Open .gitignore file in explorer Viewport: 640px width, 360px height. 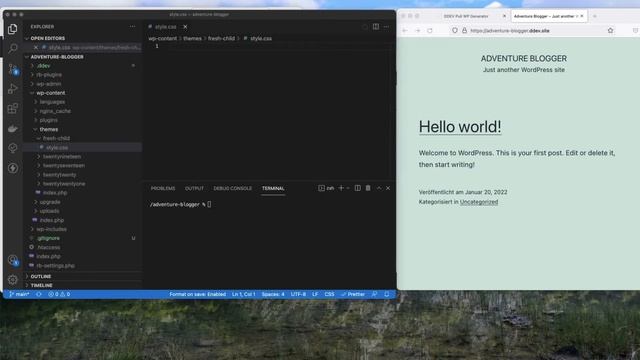click(x=48, y=238)
